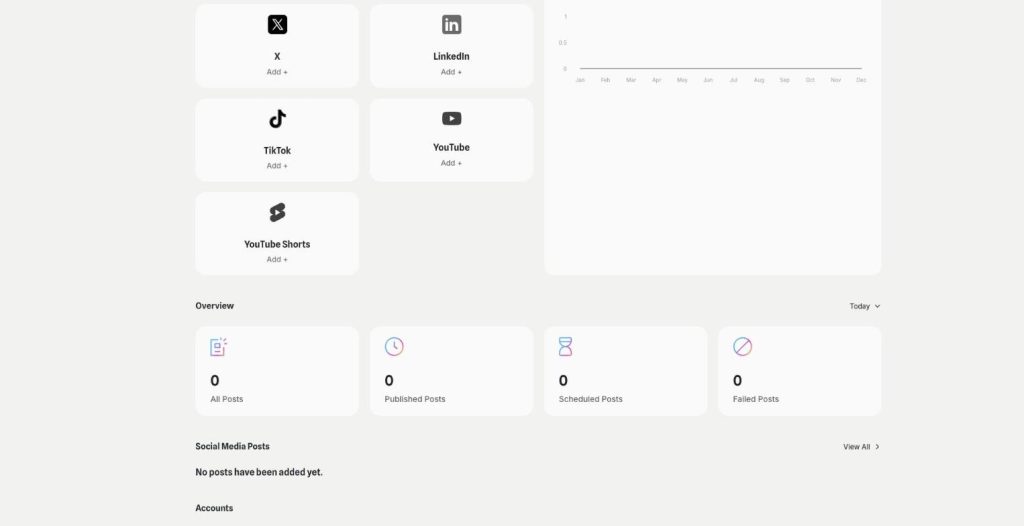The width and height of the screenshot is (1024, 526).
Task: Add a TikTok account via Add +
Action: 277,166
